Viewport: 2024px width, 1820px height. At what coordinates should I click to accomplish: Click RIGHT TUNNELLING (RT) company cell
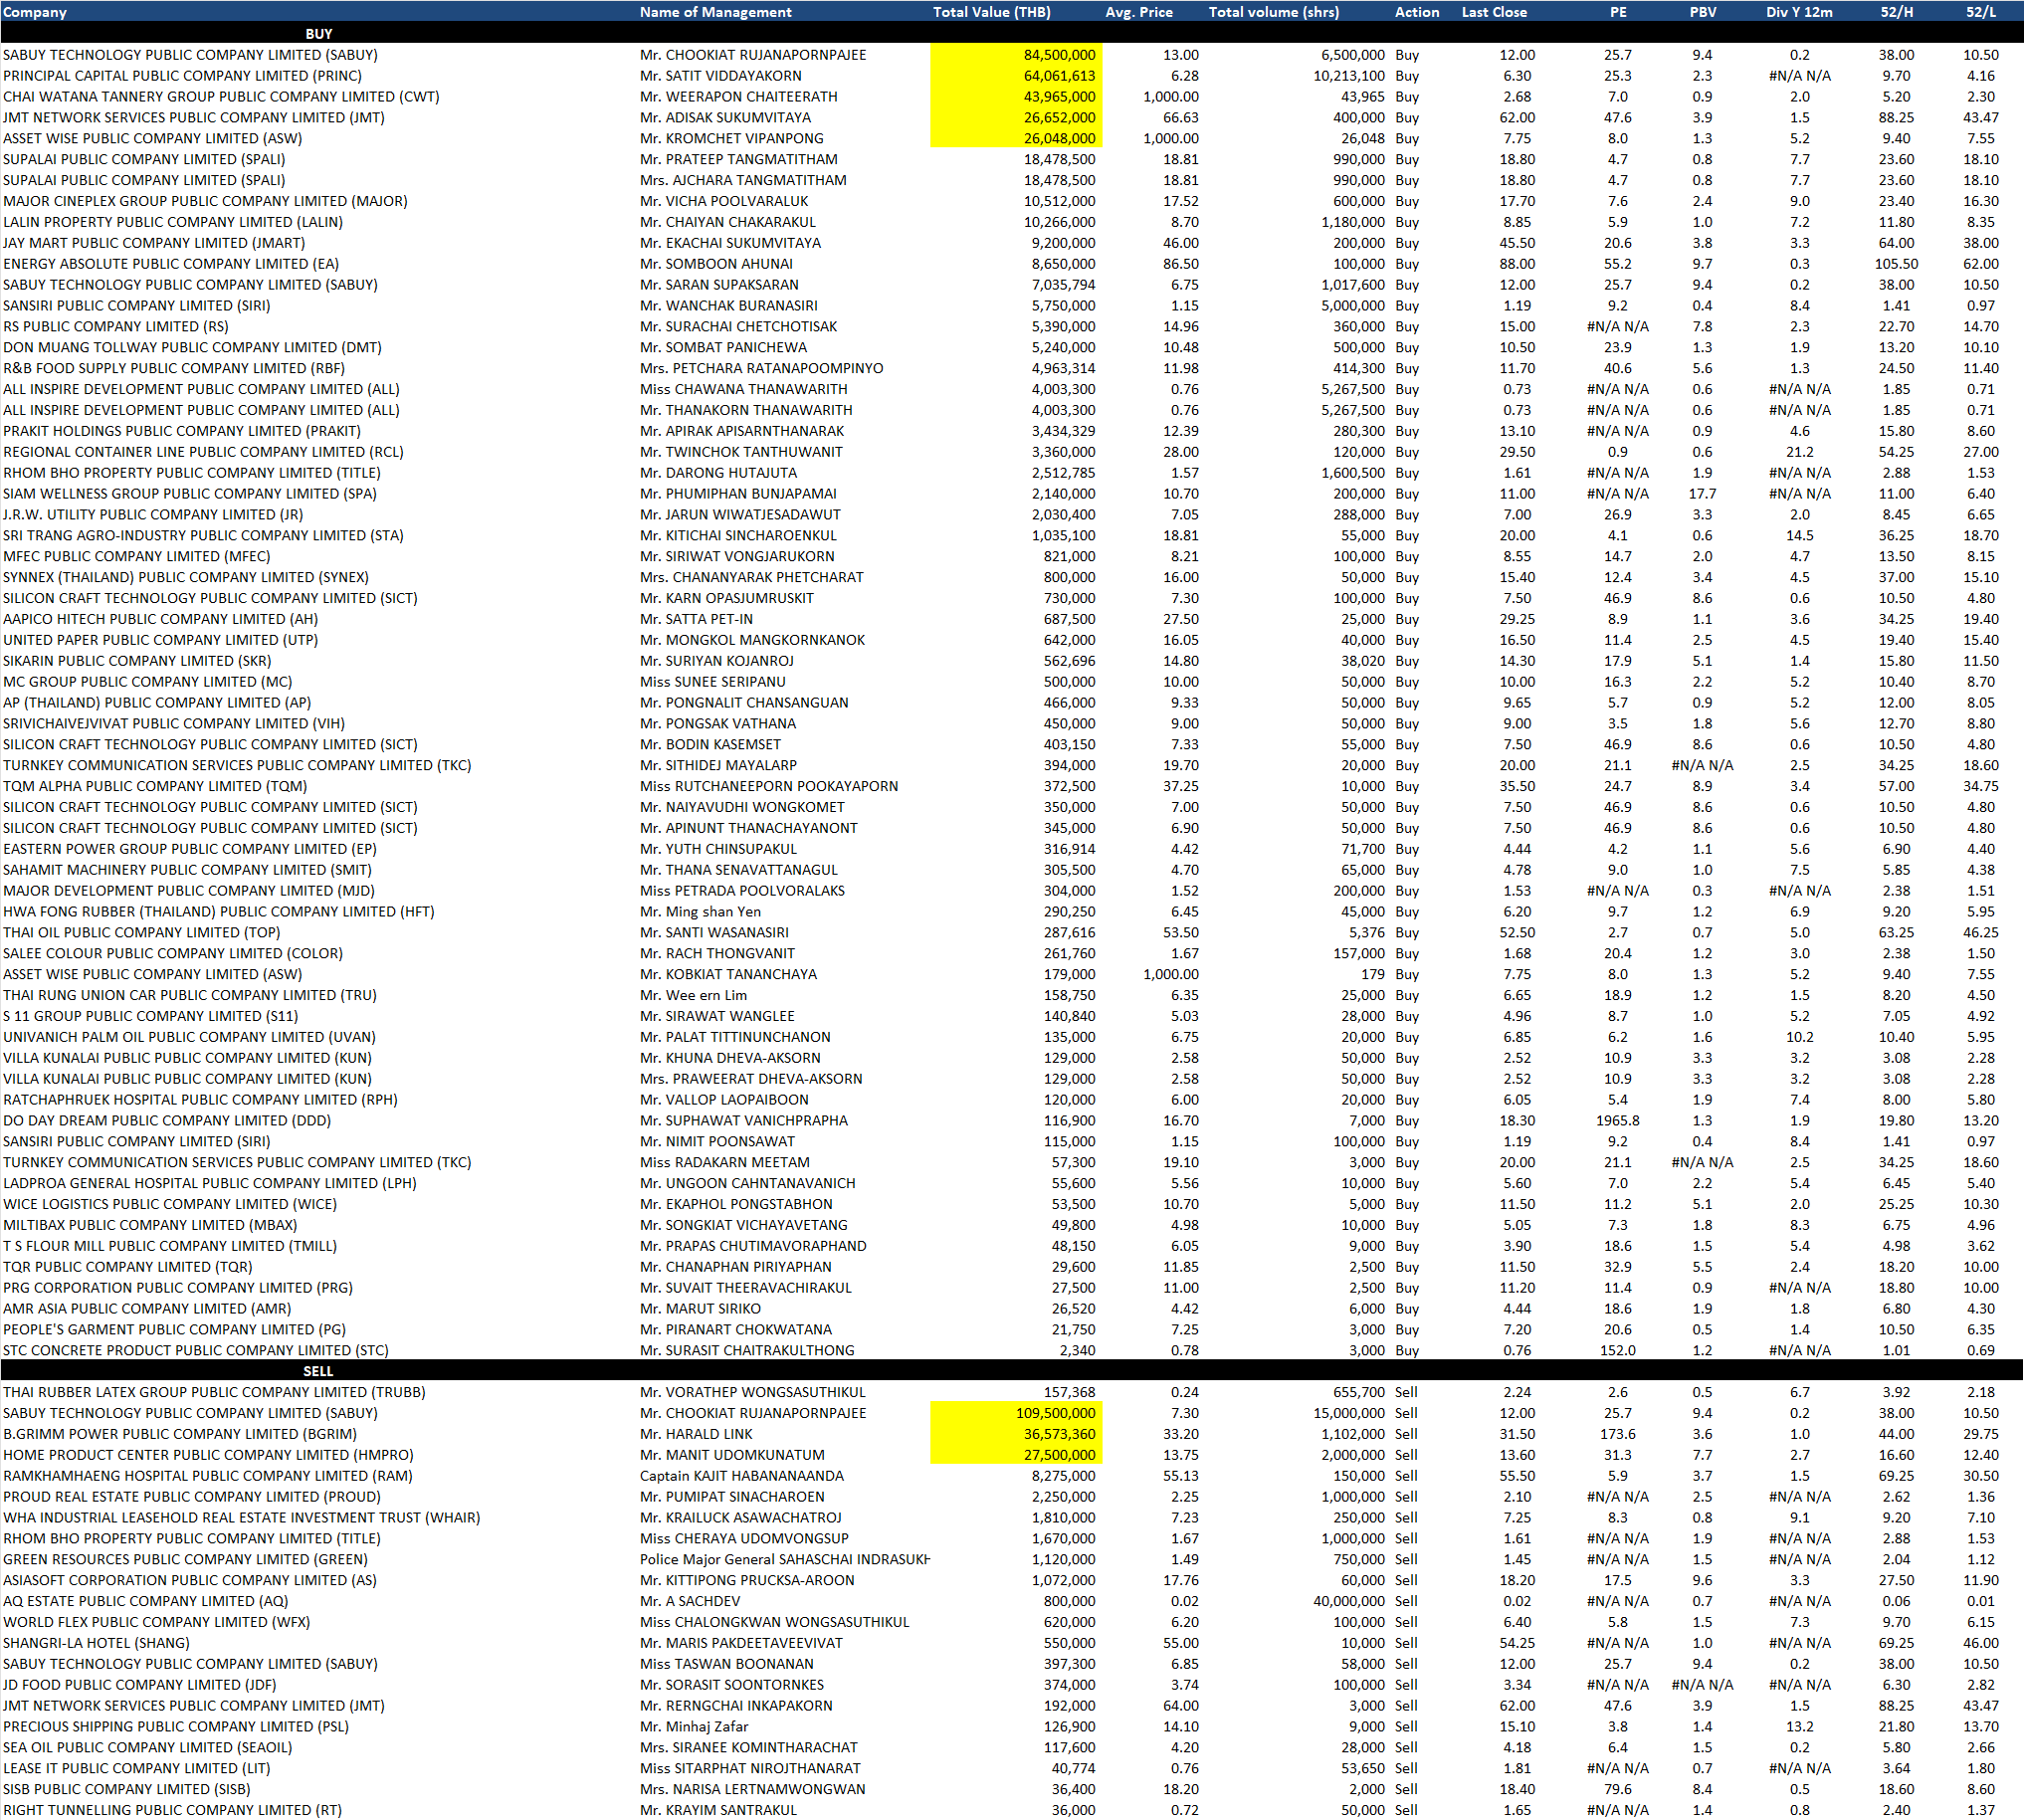coord(172,1810)
